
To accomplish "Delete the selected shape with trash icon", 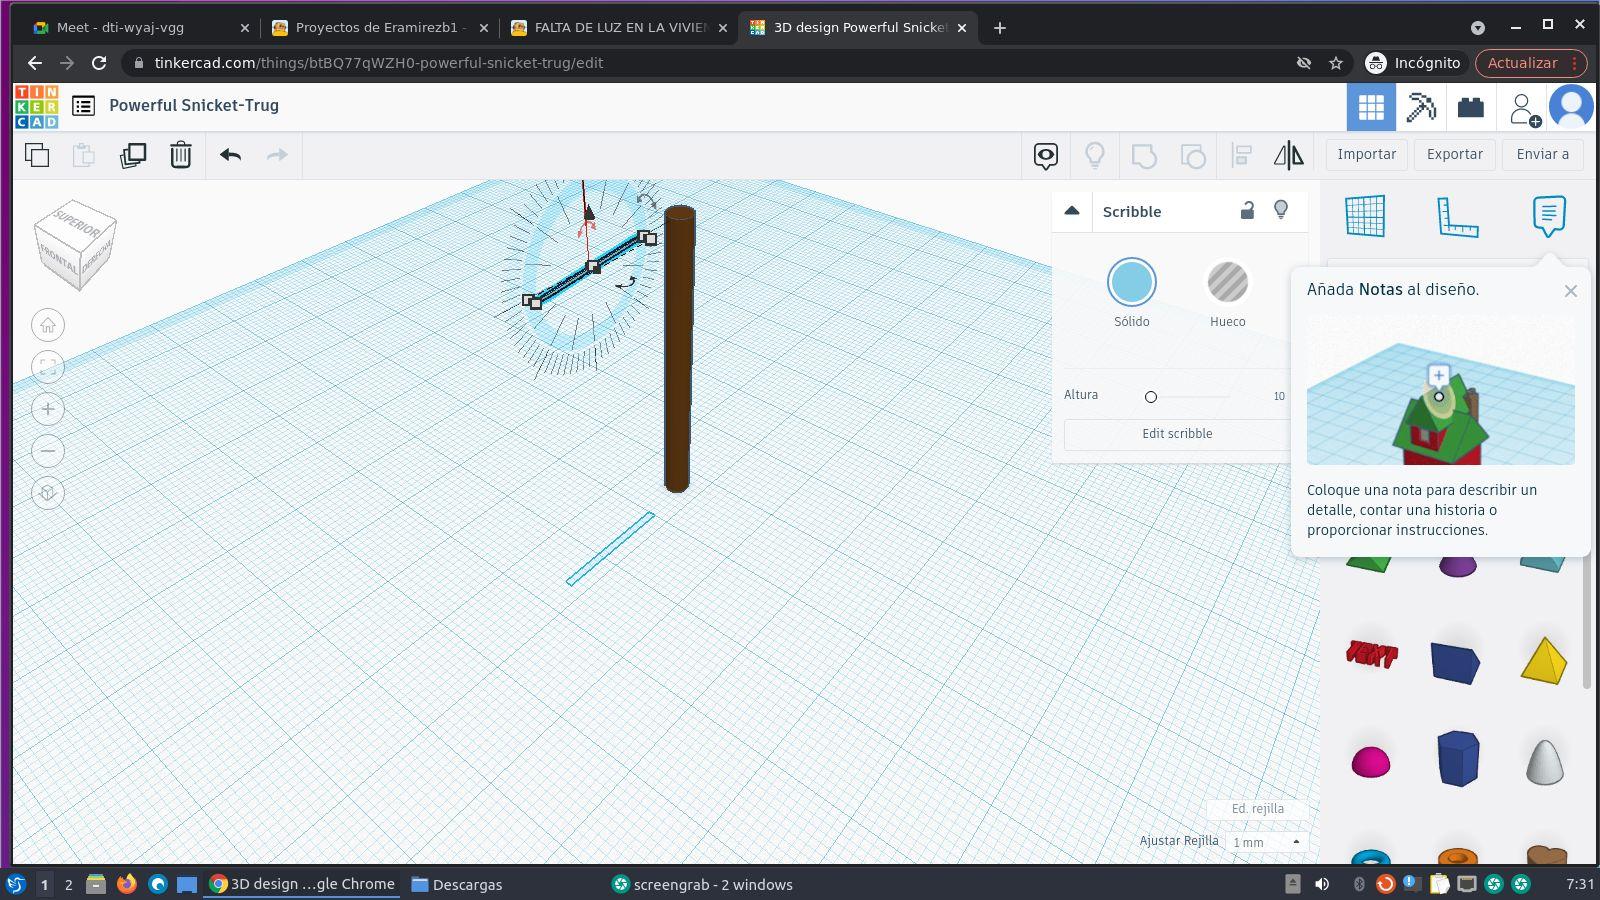I will (181, 155).
